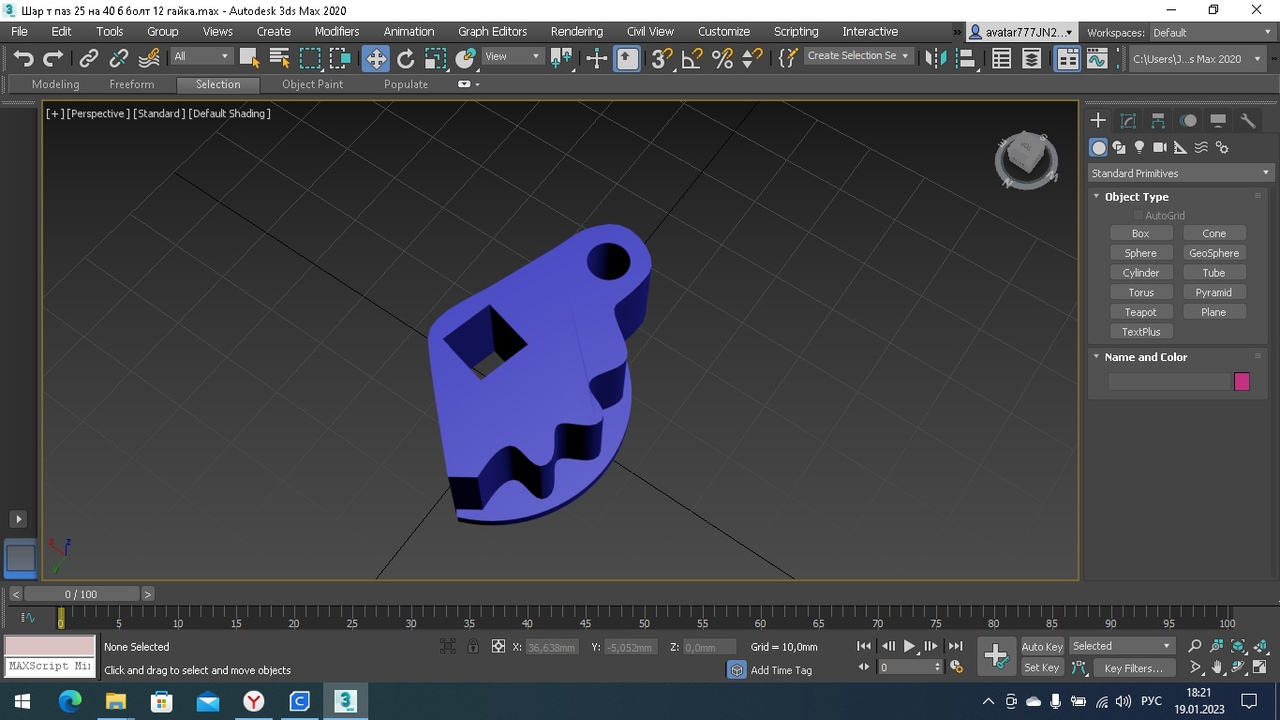Open the Hierarchy command panel tab
Viewport: 1280px width, 720px height.
[1158, 121]
